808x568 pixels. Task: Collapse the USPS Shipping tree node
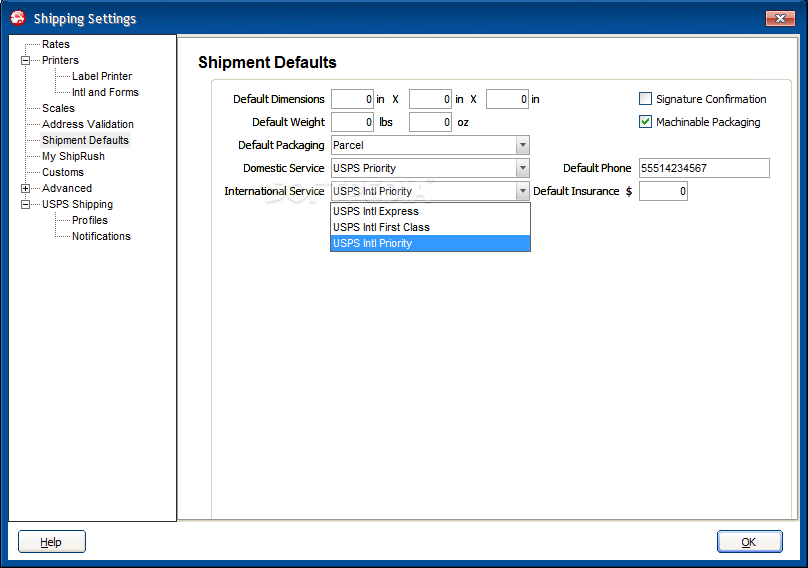click(25, 204)
